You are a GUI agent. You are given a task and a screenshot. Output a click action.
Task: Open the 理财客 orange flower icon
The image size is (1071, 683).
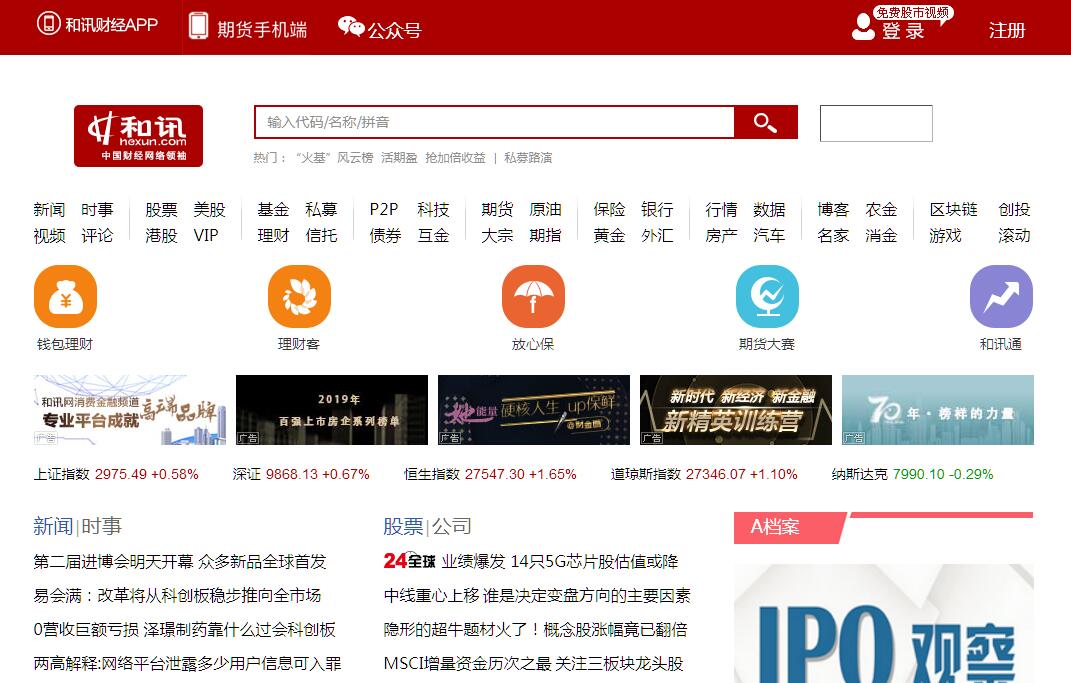(x=299, y=297)
